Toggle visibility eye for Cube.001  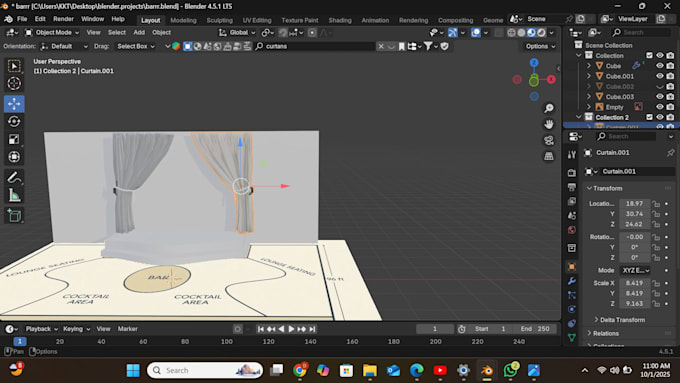(x=660, y=76)
